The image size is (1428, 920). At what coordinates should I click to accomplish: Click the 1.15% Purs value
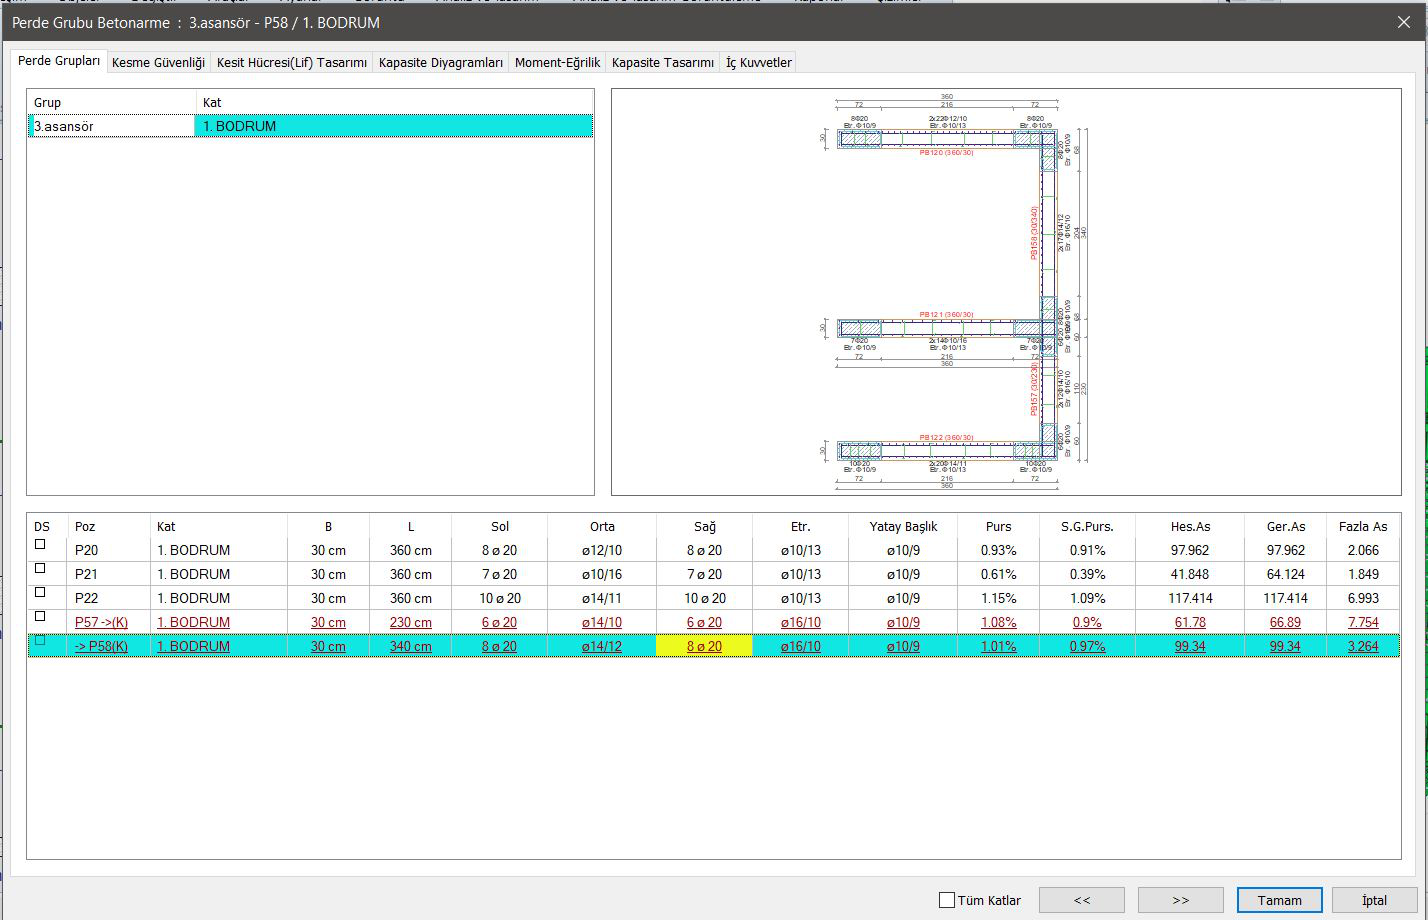(x=998, y=598)
